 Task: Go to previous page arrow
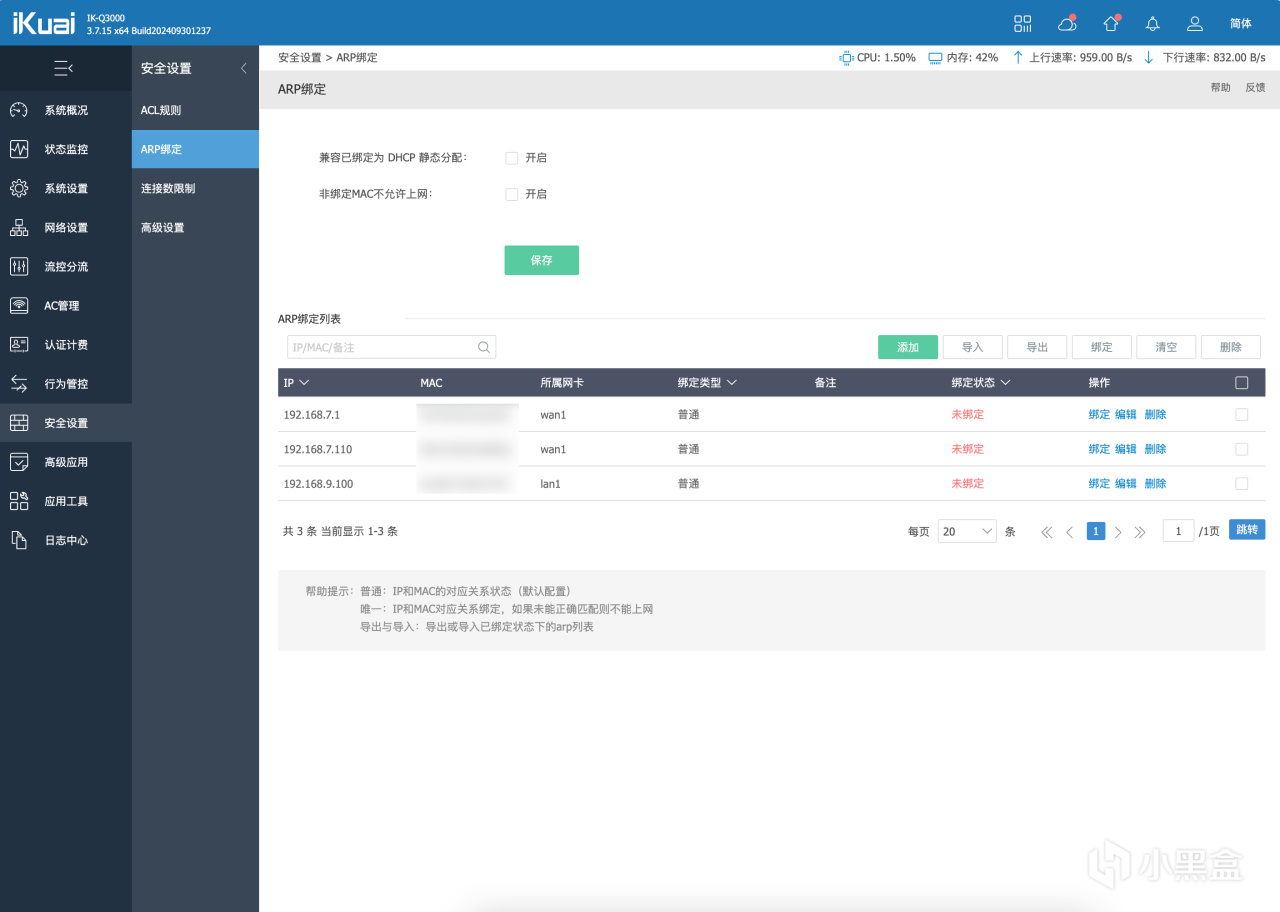click(x=1070, y=532)
